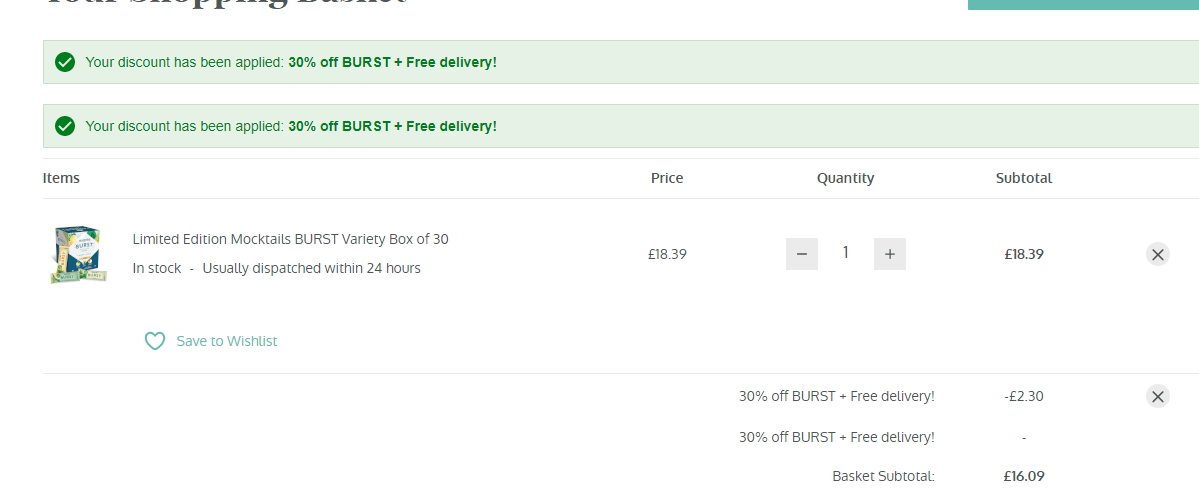Click the quantity field showing 1

click(x=846, y=253)
